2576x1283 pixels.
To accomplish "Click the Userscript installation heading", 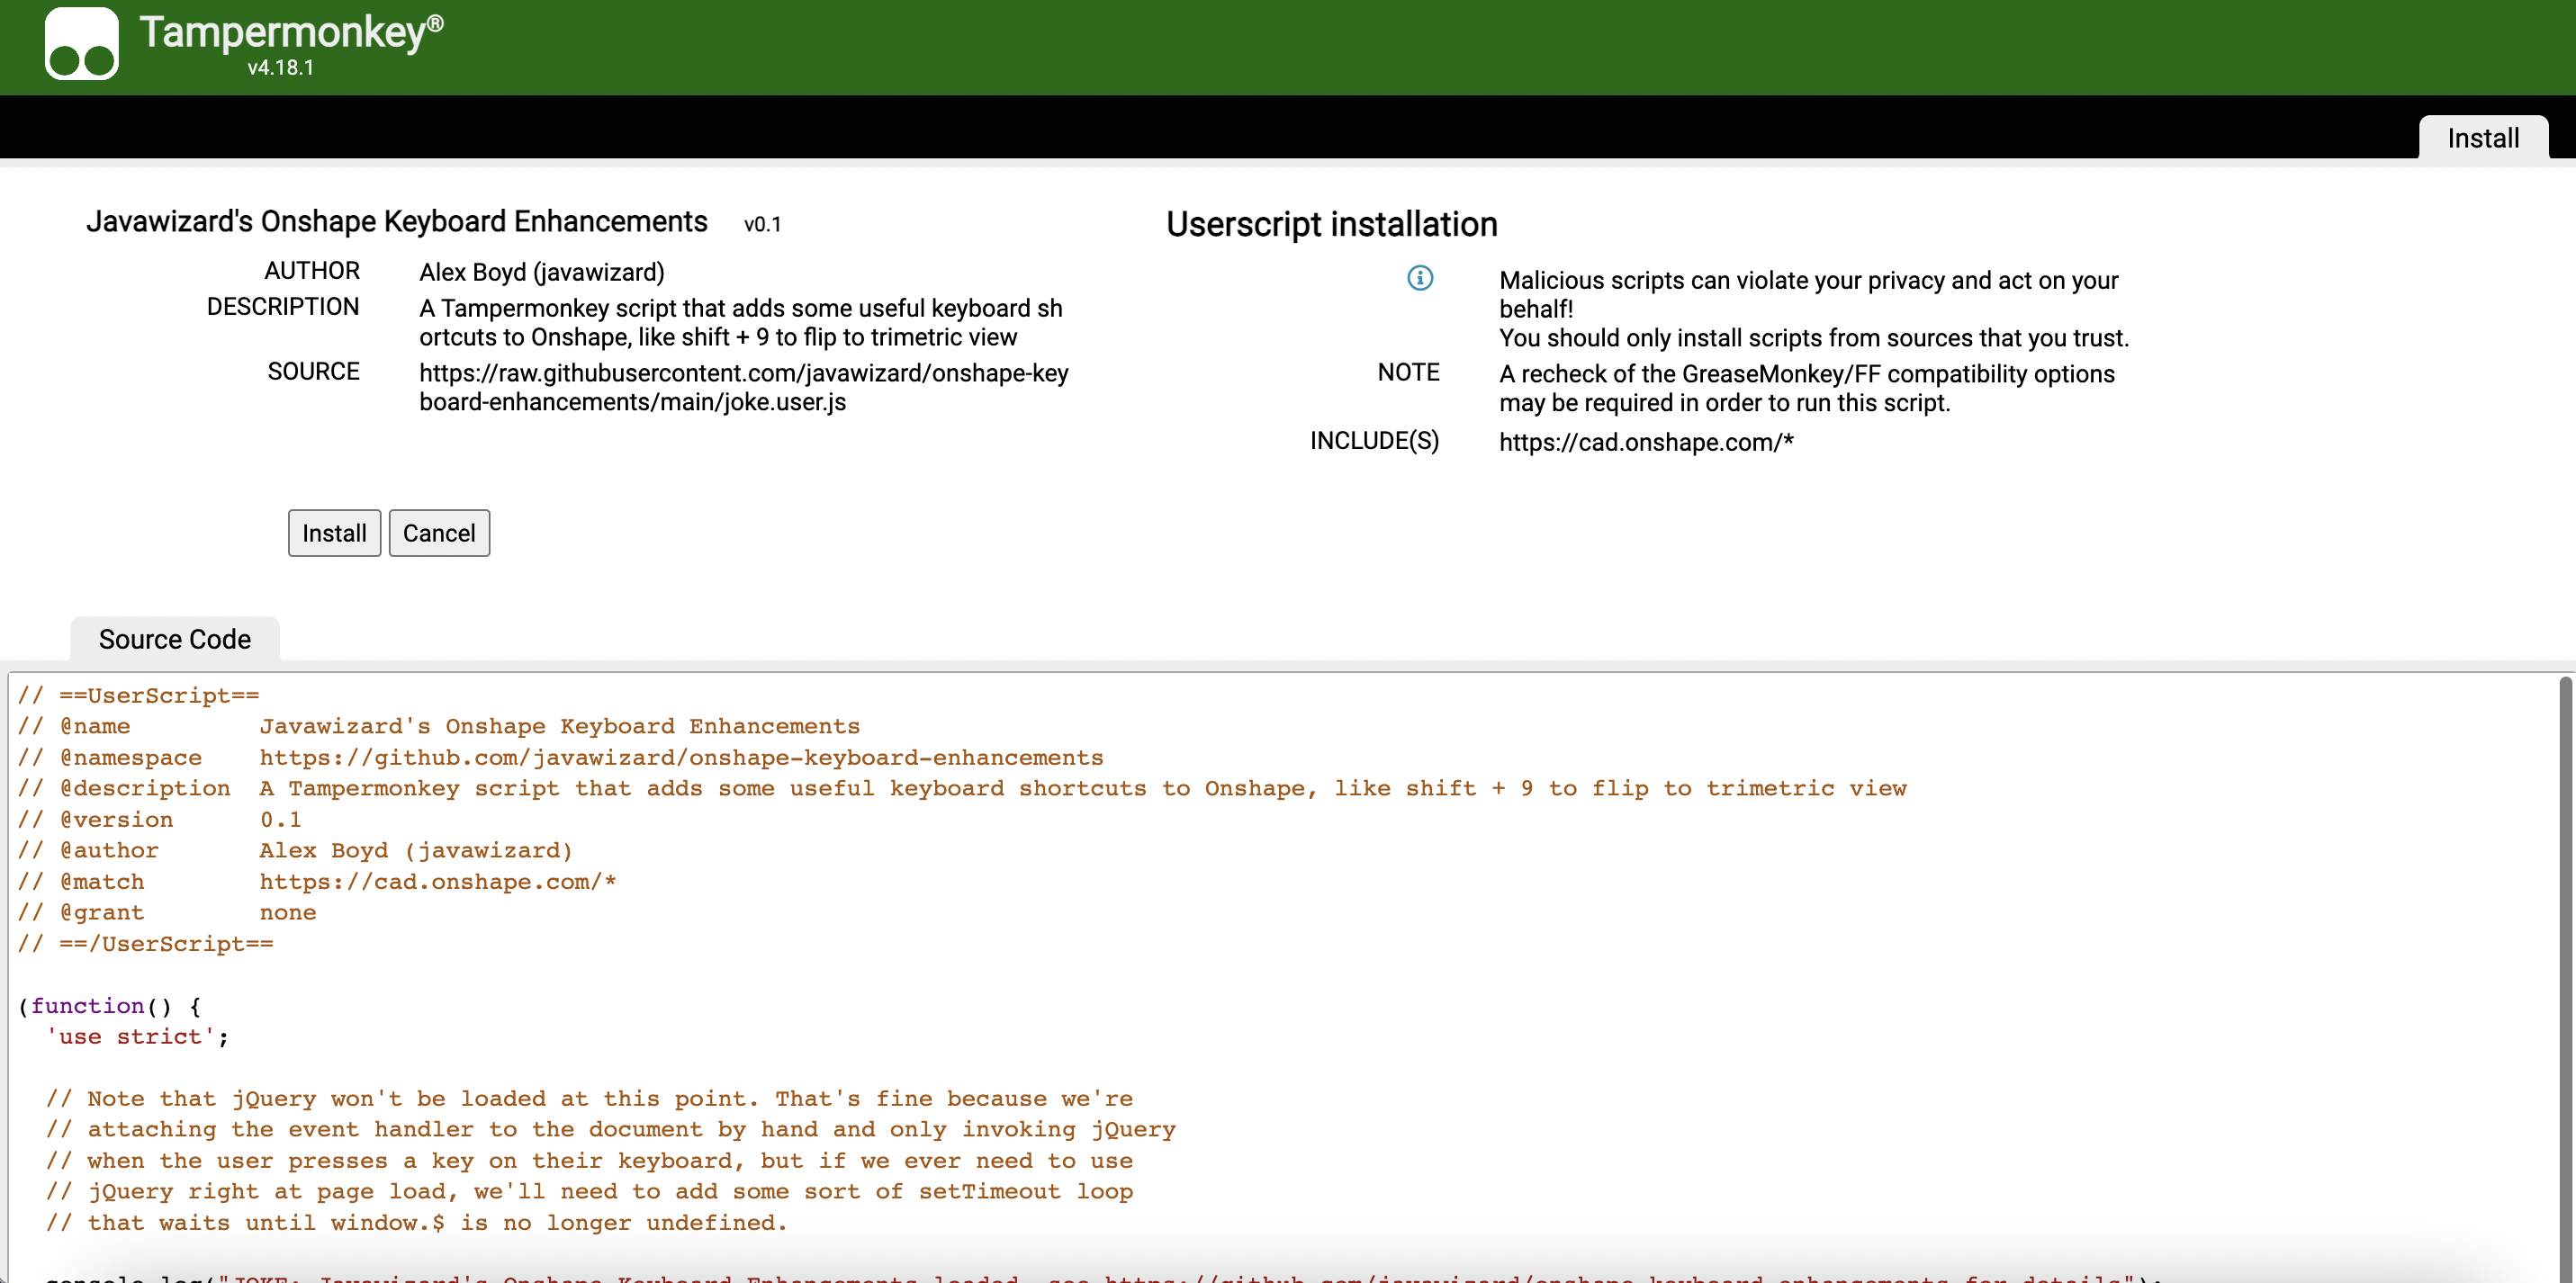I will click(1331, 224).
